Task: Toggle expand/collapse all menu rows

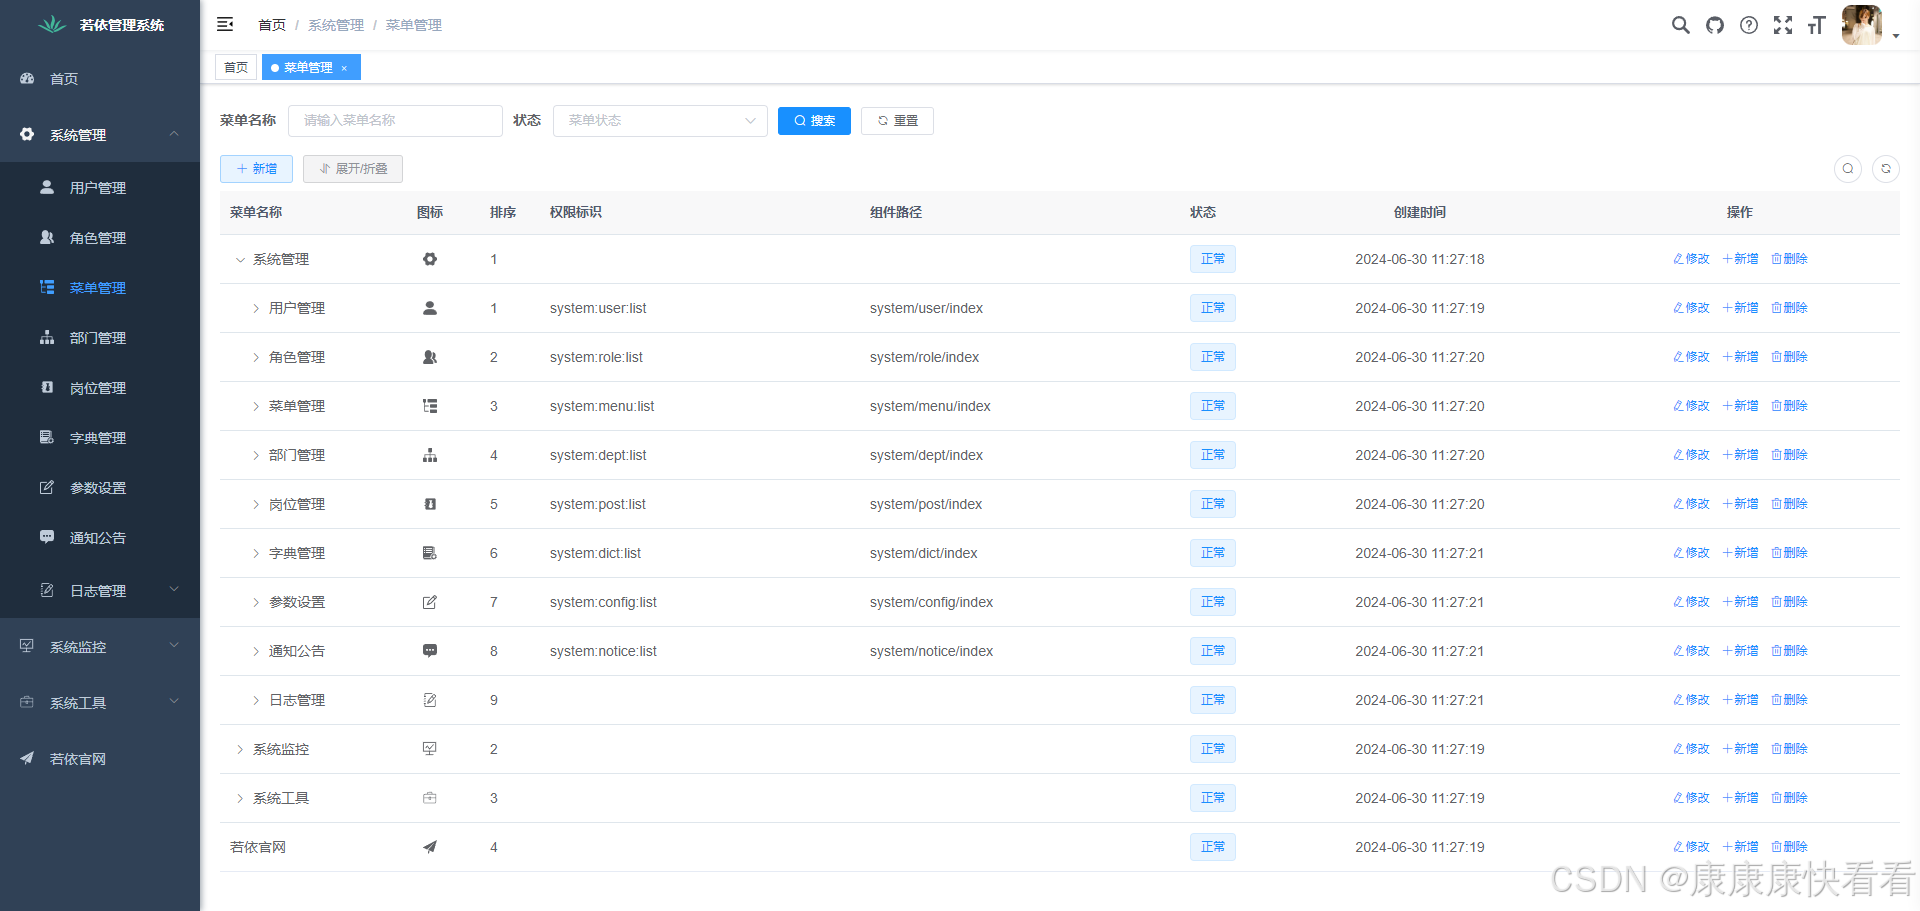Action: coord(353,169)
